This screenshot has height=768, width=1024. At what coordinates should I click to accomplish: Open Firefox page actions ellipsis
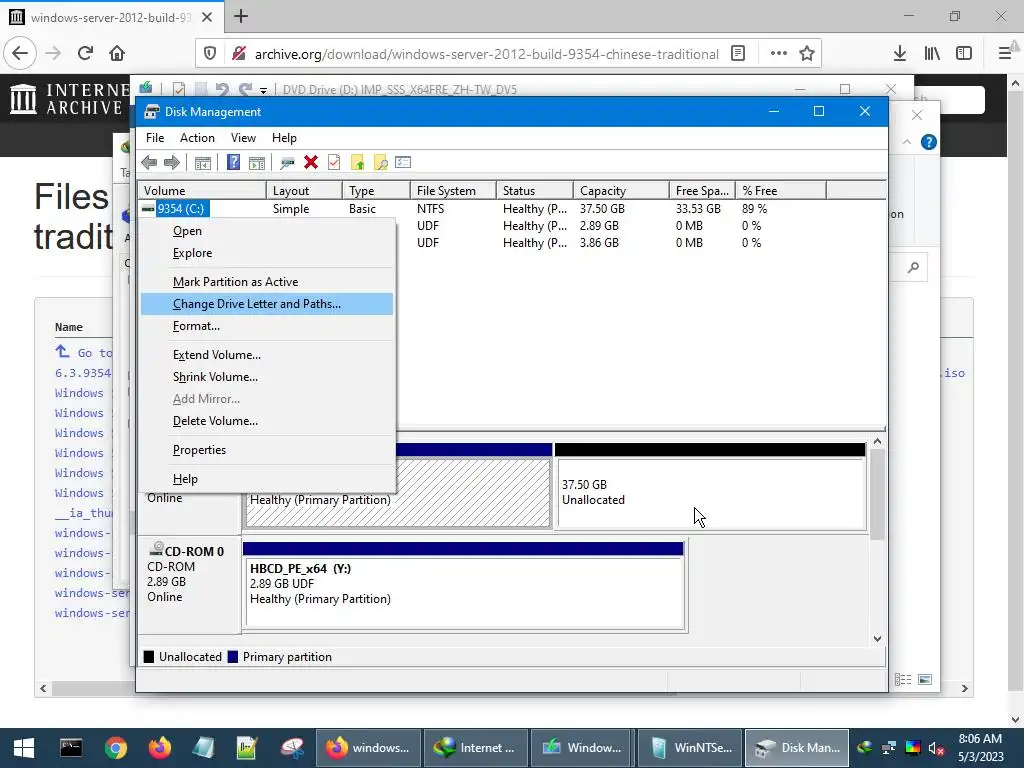[778, 54]
